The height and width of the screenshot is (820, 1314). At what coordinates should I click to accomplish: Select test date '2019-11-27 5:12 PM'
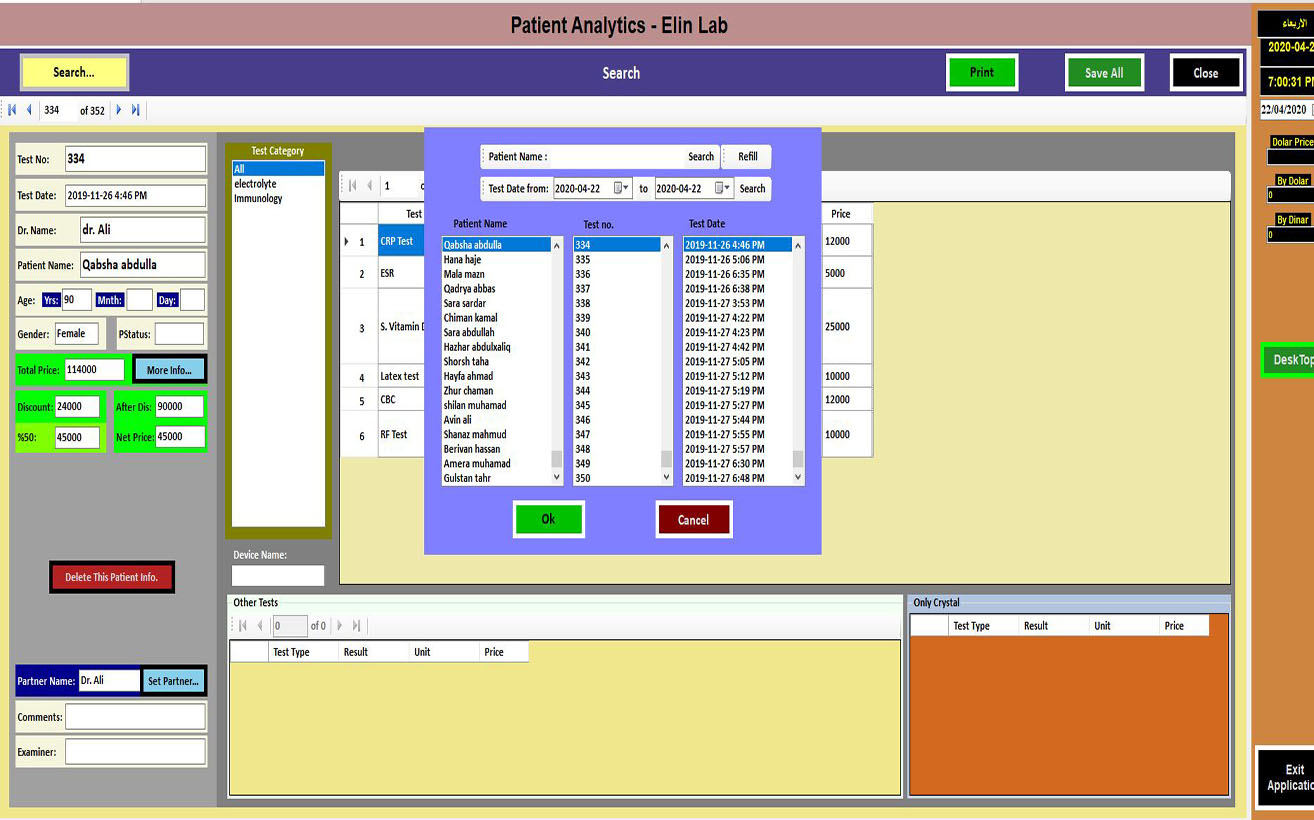[737, 376]
